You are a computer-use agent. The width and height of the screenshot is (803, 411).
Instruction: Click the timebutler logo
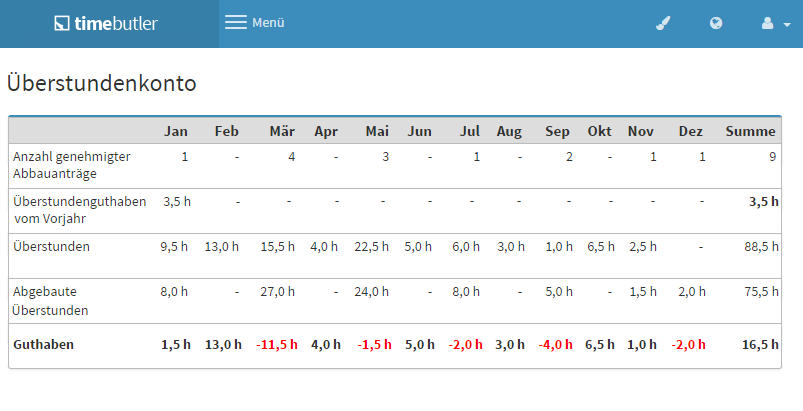(x=106, y=23)
